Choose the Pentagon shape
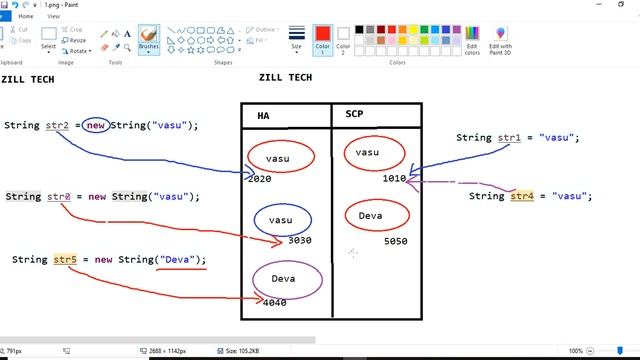The image size is (640, 360). pos(191,40)
